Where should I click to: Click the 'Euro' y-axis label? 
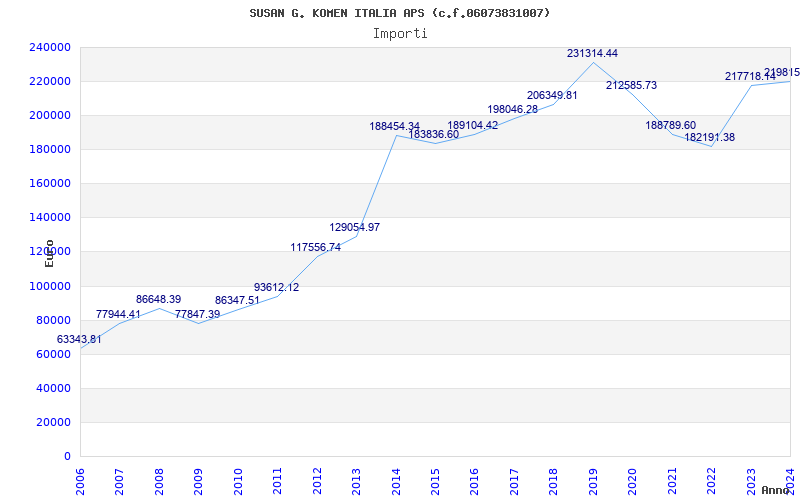coord(49,253)
